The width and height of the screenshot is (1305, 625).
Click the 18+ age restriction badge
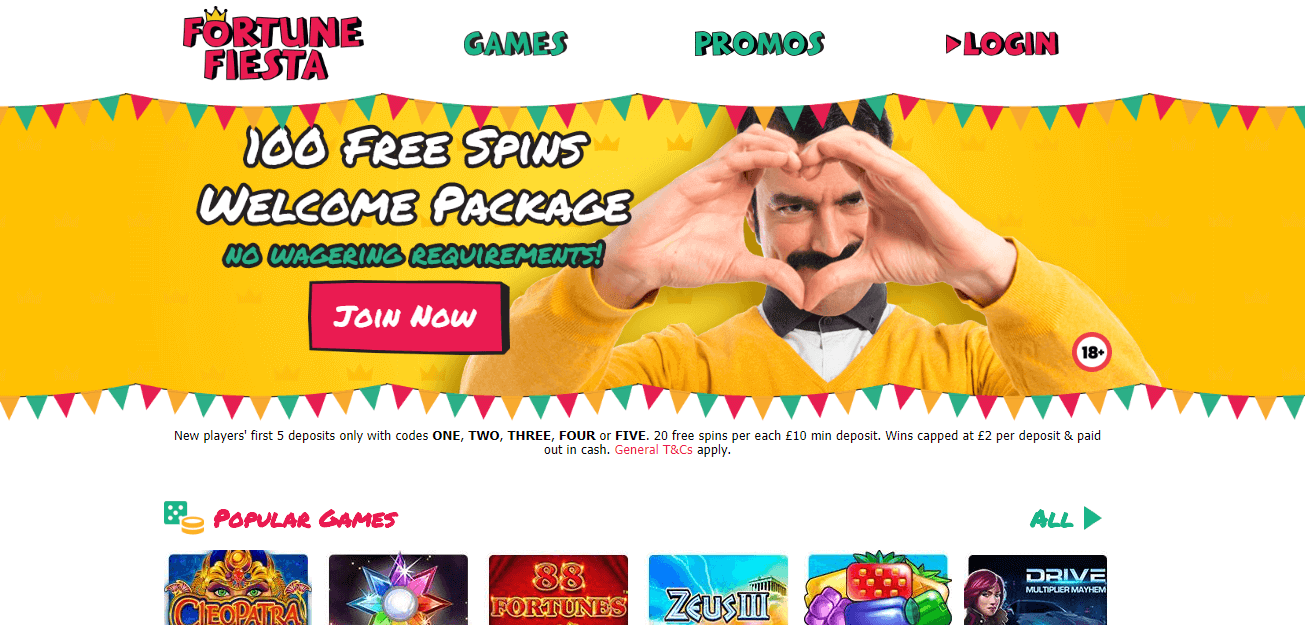1092,353
